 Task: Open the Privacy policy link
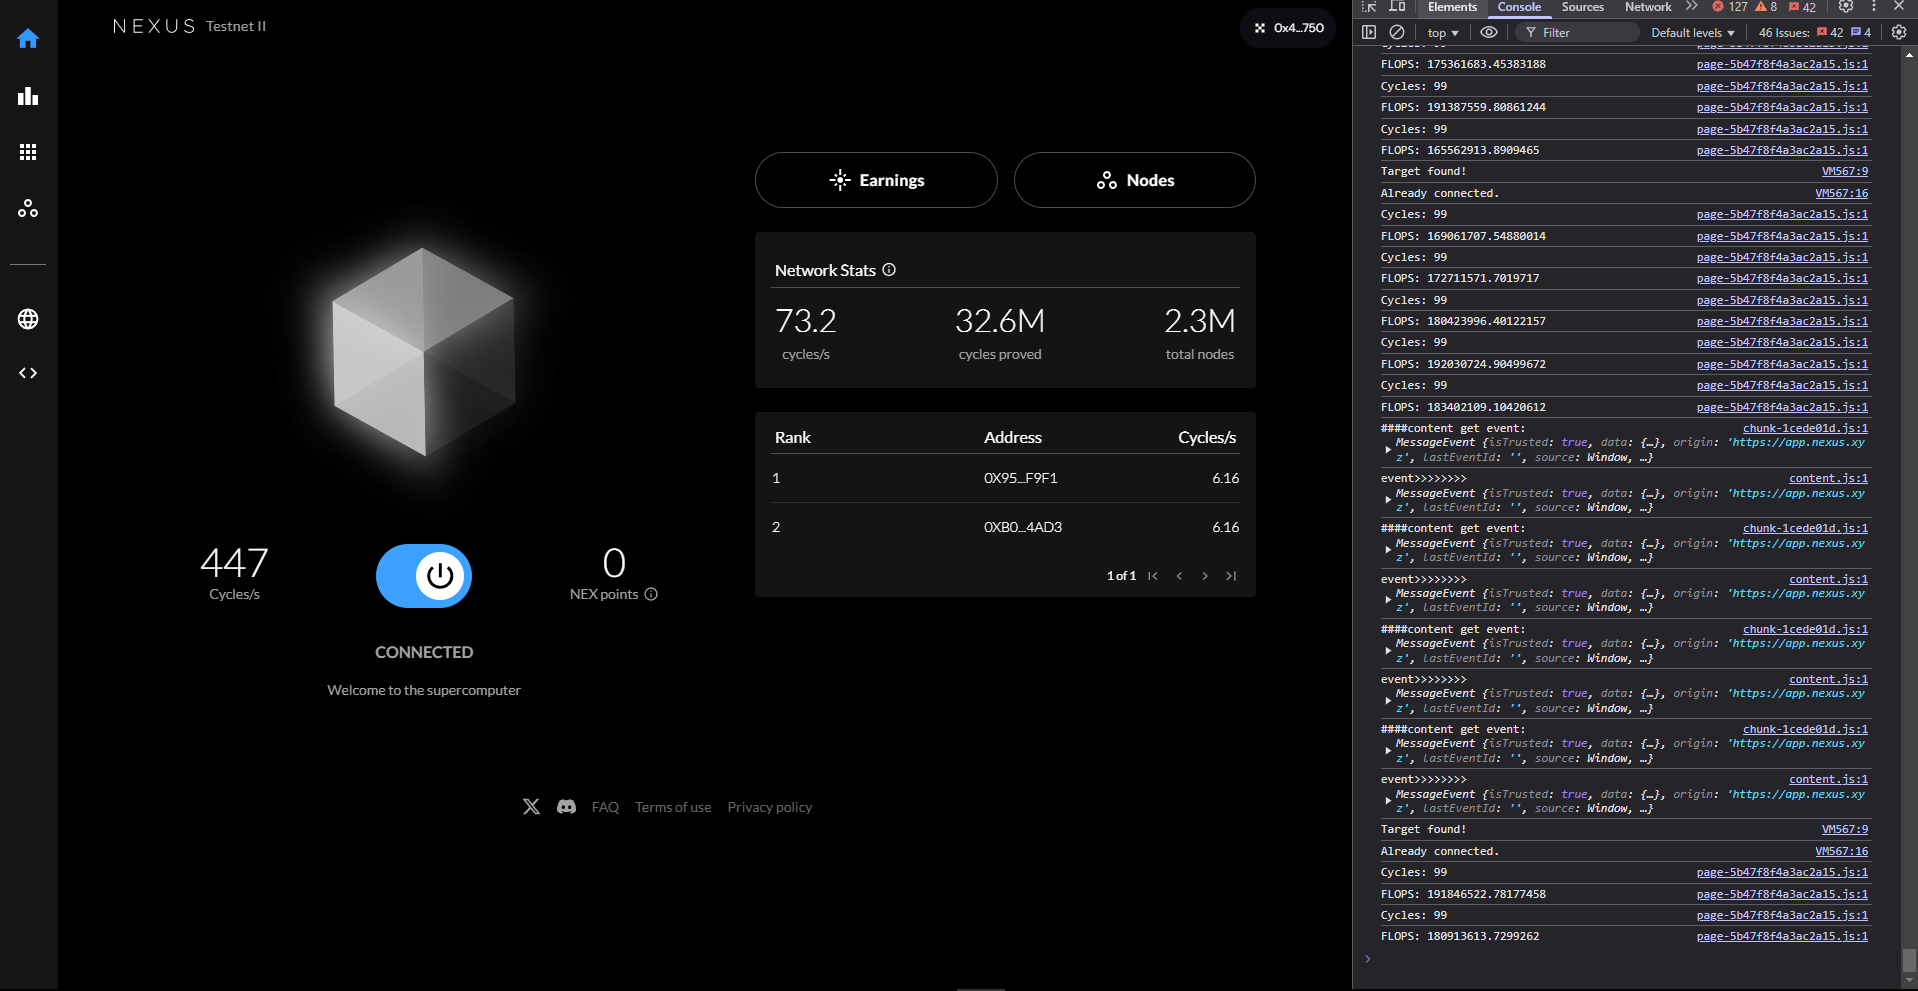tap(769, 807)
